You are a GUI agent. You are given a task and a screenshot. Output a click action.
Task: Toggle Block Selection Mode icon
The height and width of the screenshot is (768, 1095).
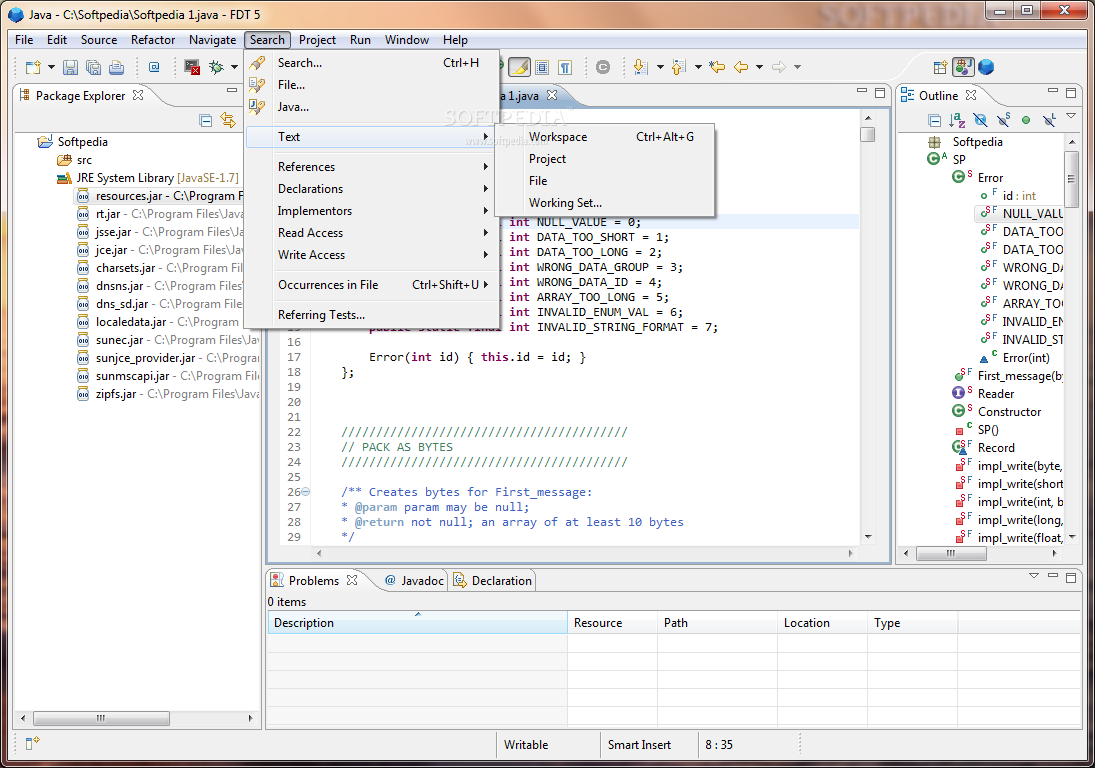pos(542,67)
